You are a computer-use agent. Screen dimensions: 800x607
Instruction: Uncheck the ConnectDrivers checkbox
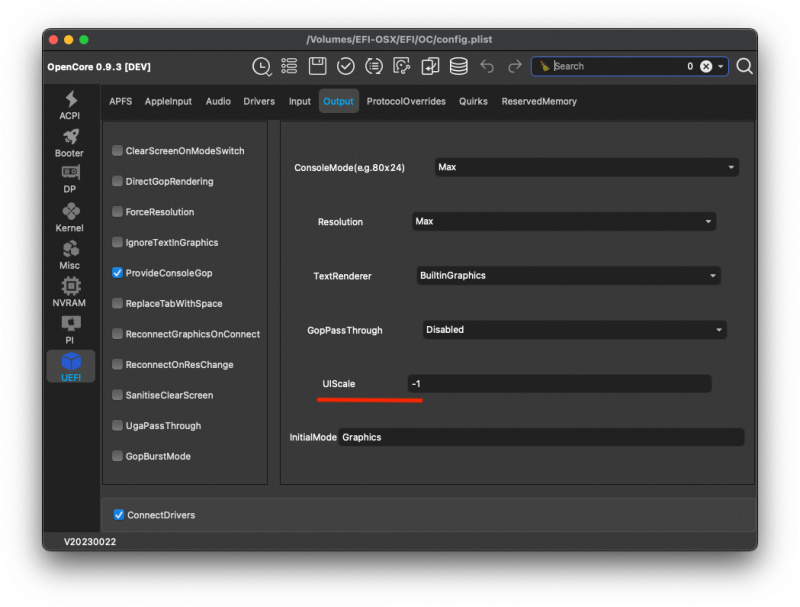click(x=119, y=515)
